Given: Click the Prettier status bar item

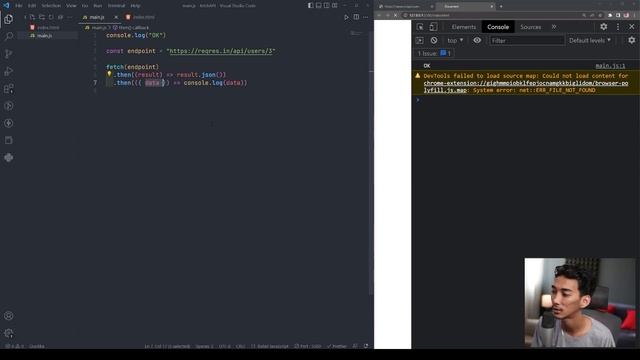Looking at the screenshot, I should point(337,346).
